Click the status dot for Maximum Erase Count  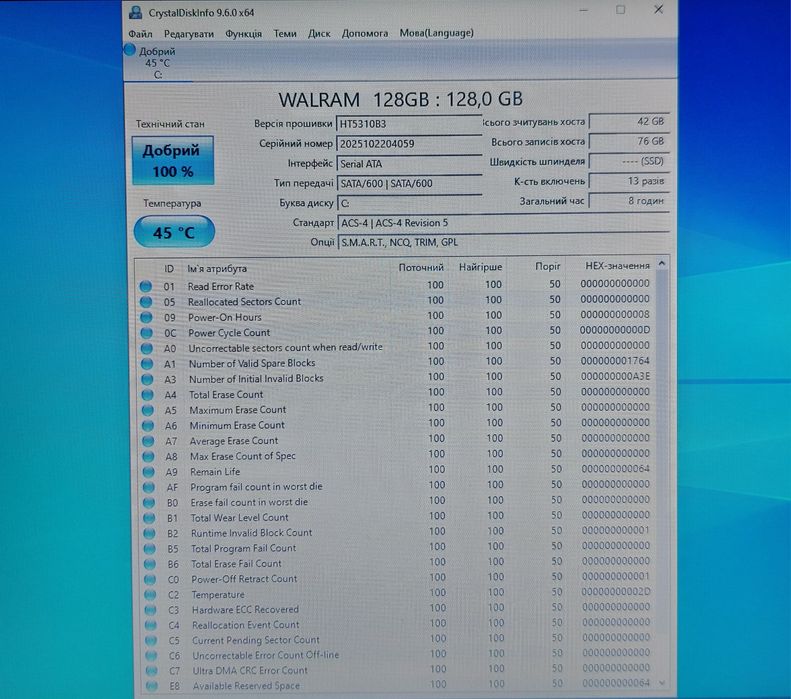tap(148, 410)
